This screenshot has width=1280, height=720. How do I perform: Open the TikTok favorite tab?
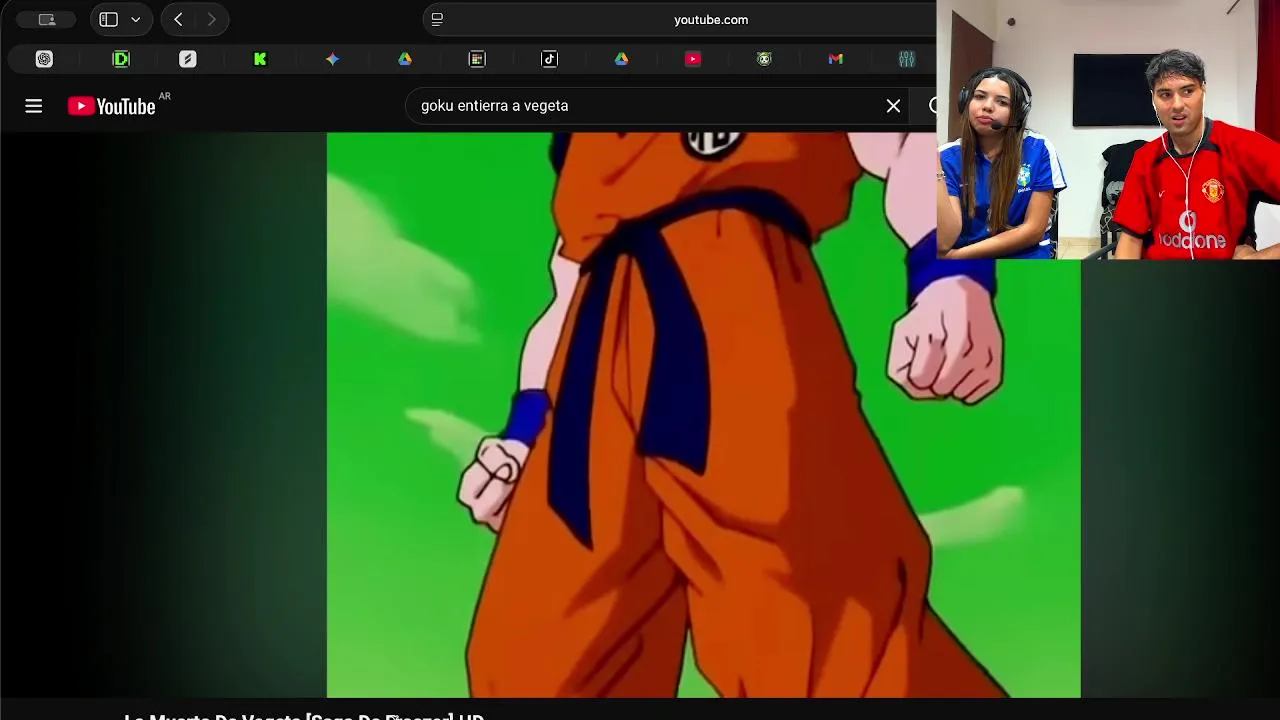click(549, 59)
